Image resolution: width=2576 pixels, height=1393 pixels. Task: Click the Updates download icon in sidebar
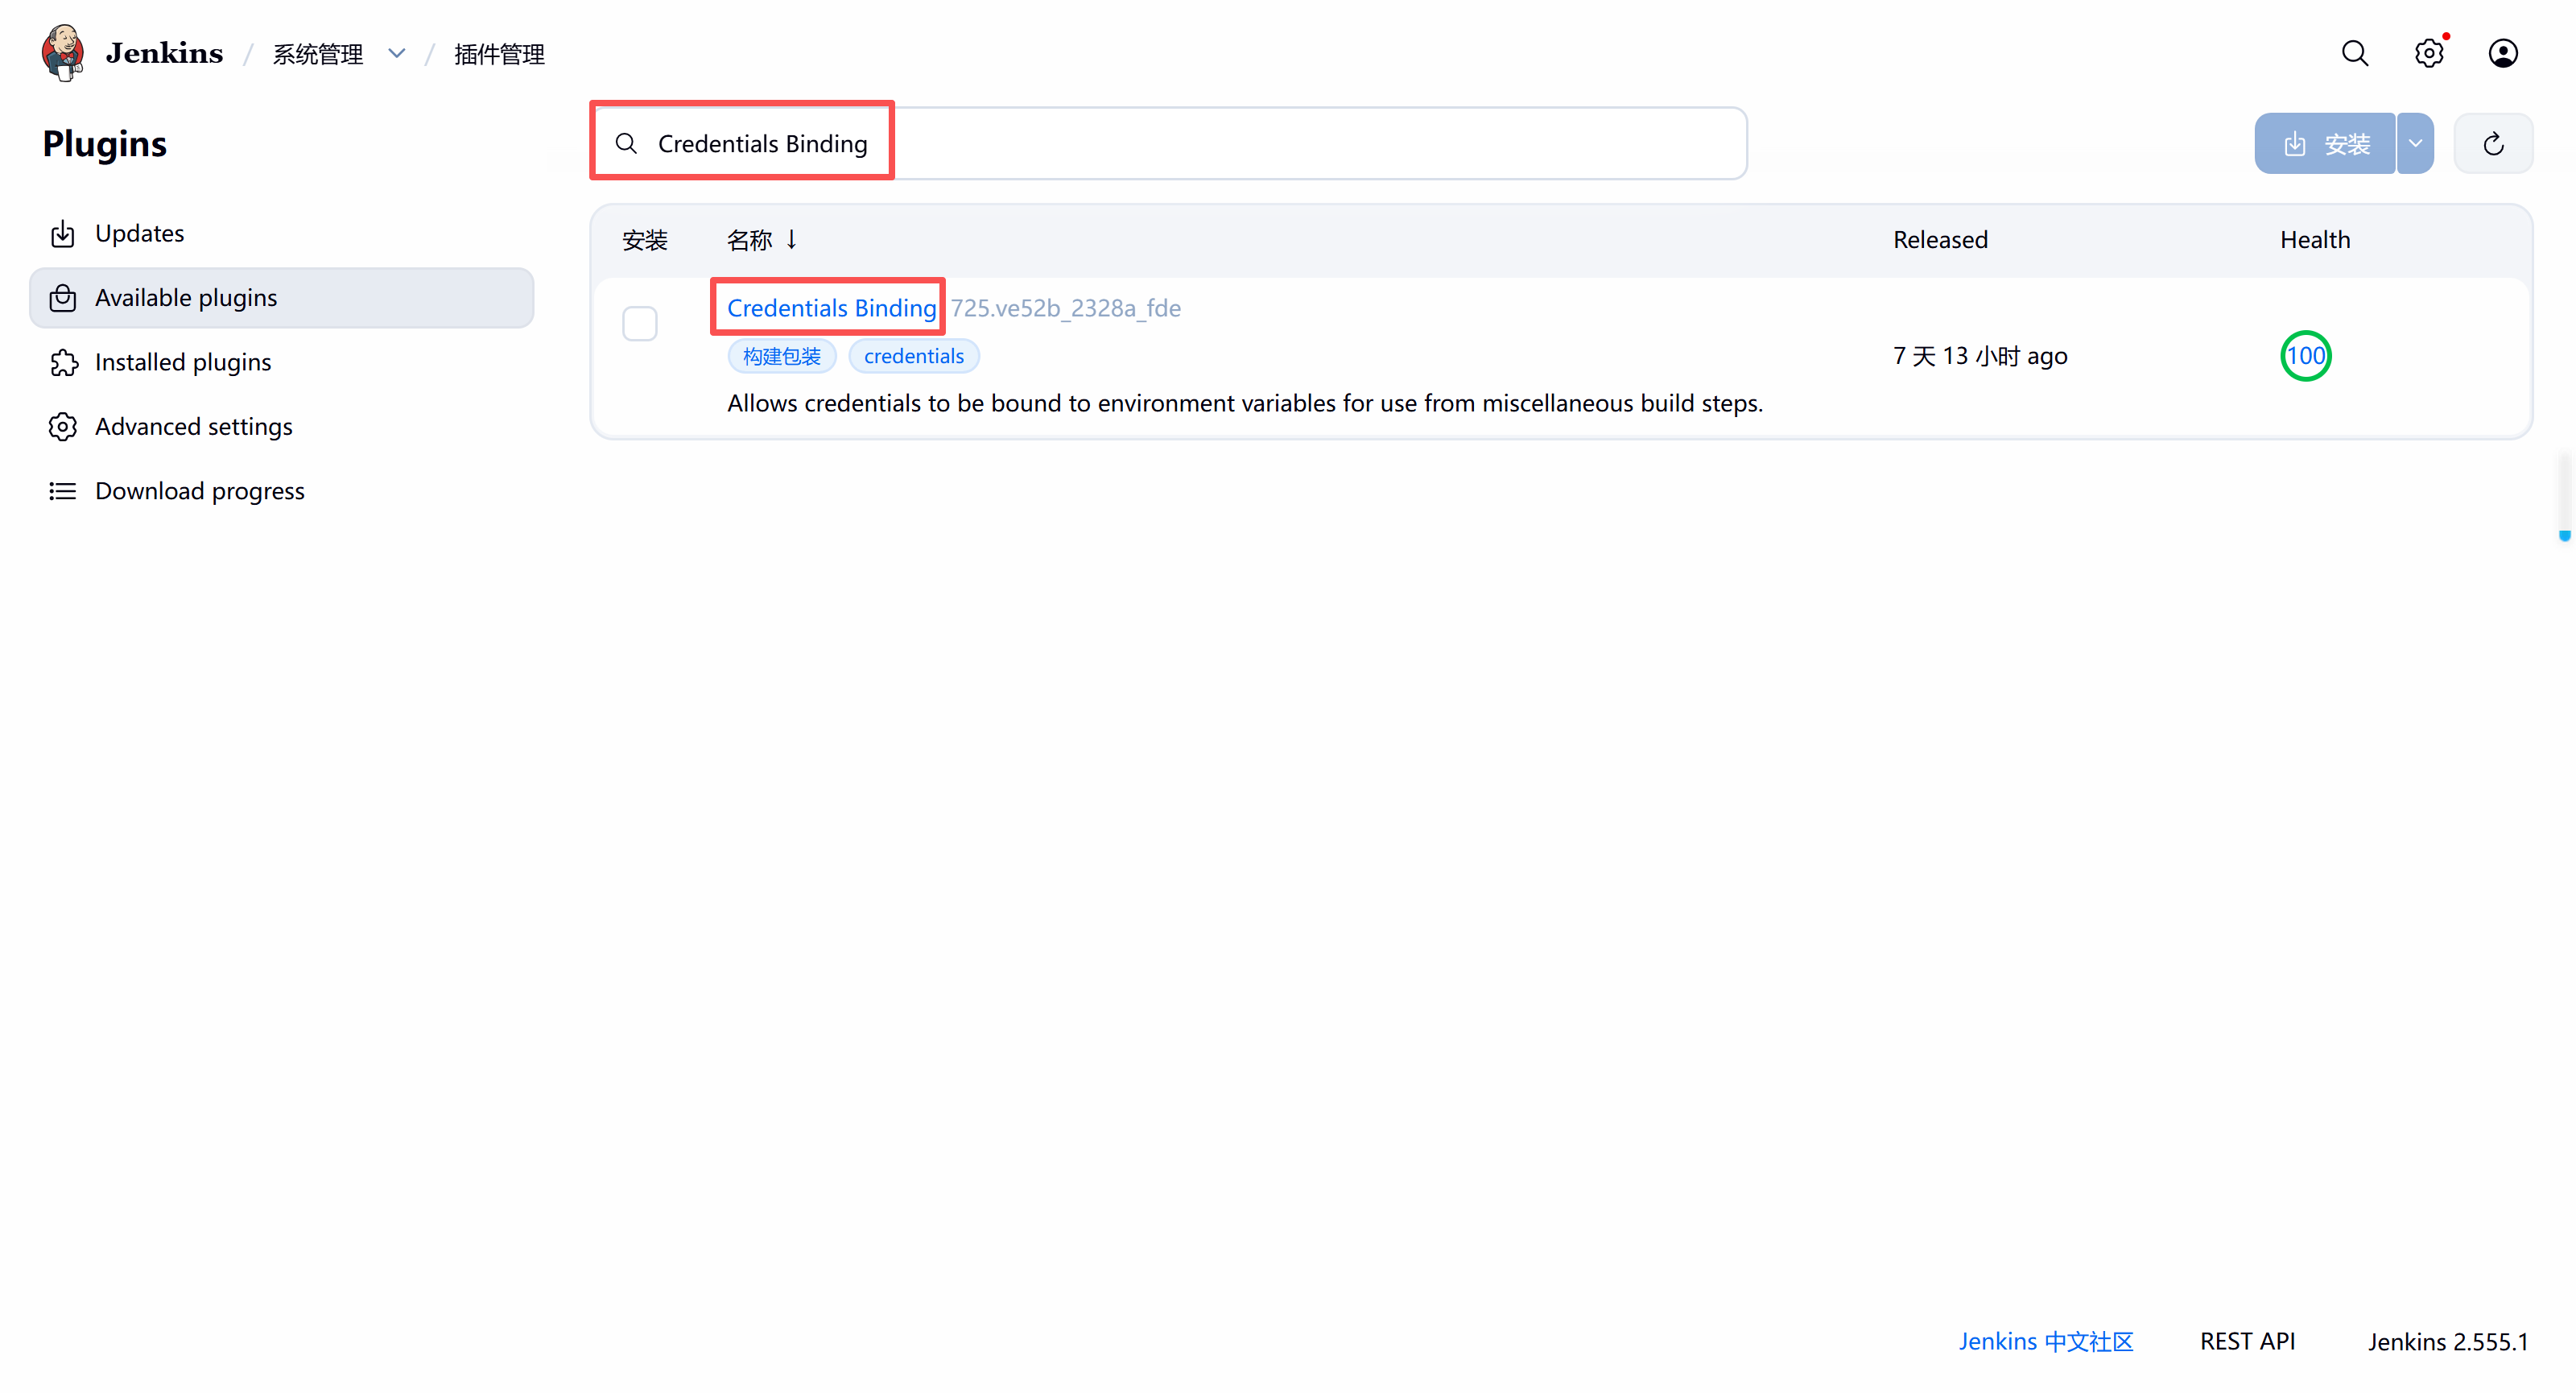point(63,233)
